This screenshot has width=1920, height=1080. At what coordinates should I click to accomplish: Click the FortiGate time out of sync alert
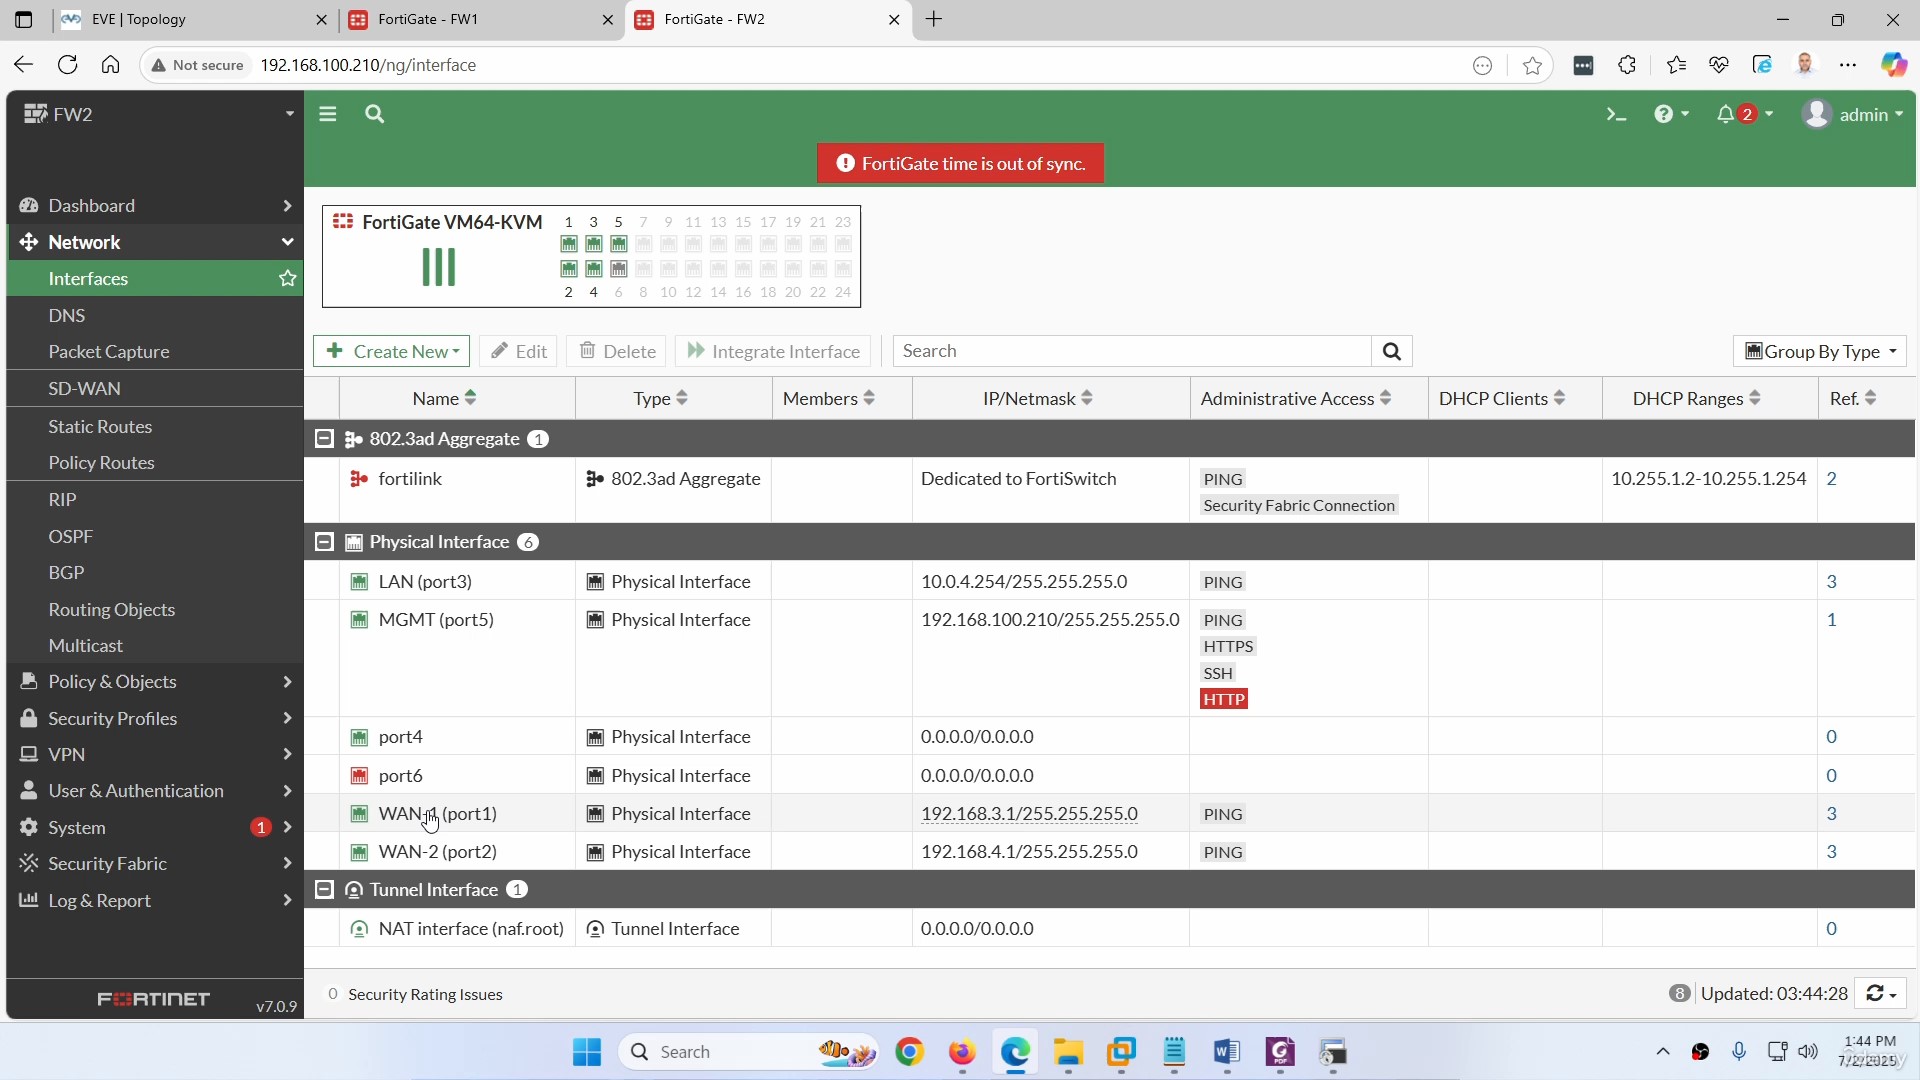tap(961, 163)
